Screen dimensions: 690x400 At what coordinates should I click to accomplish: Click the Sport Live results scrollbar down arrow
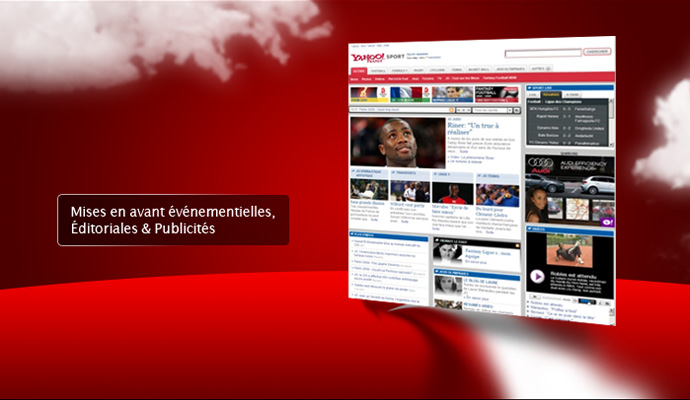pyautogui.click(x=611, y=144)
